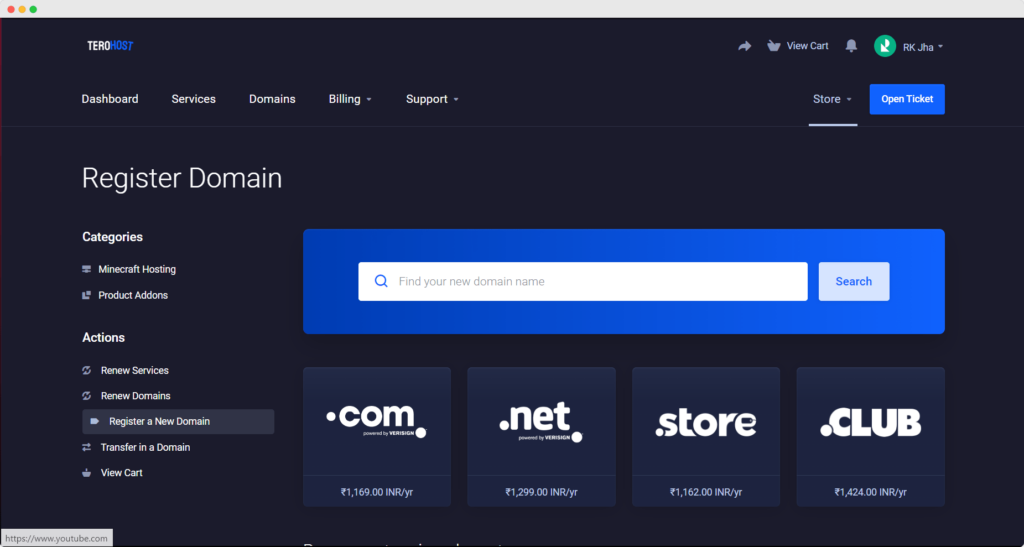
Task: Go to the Dashboard menu item
Action: pos(110,99)
